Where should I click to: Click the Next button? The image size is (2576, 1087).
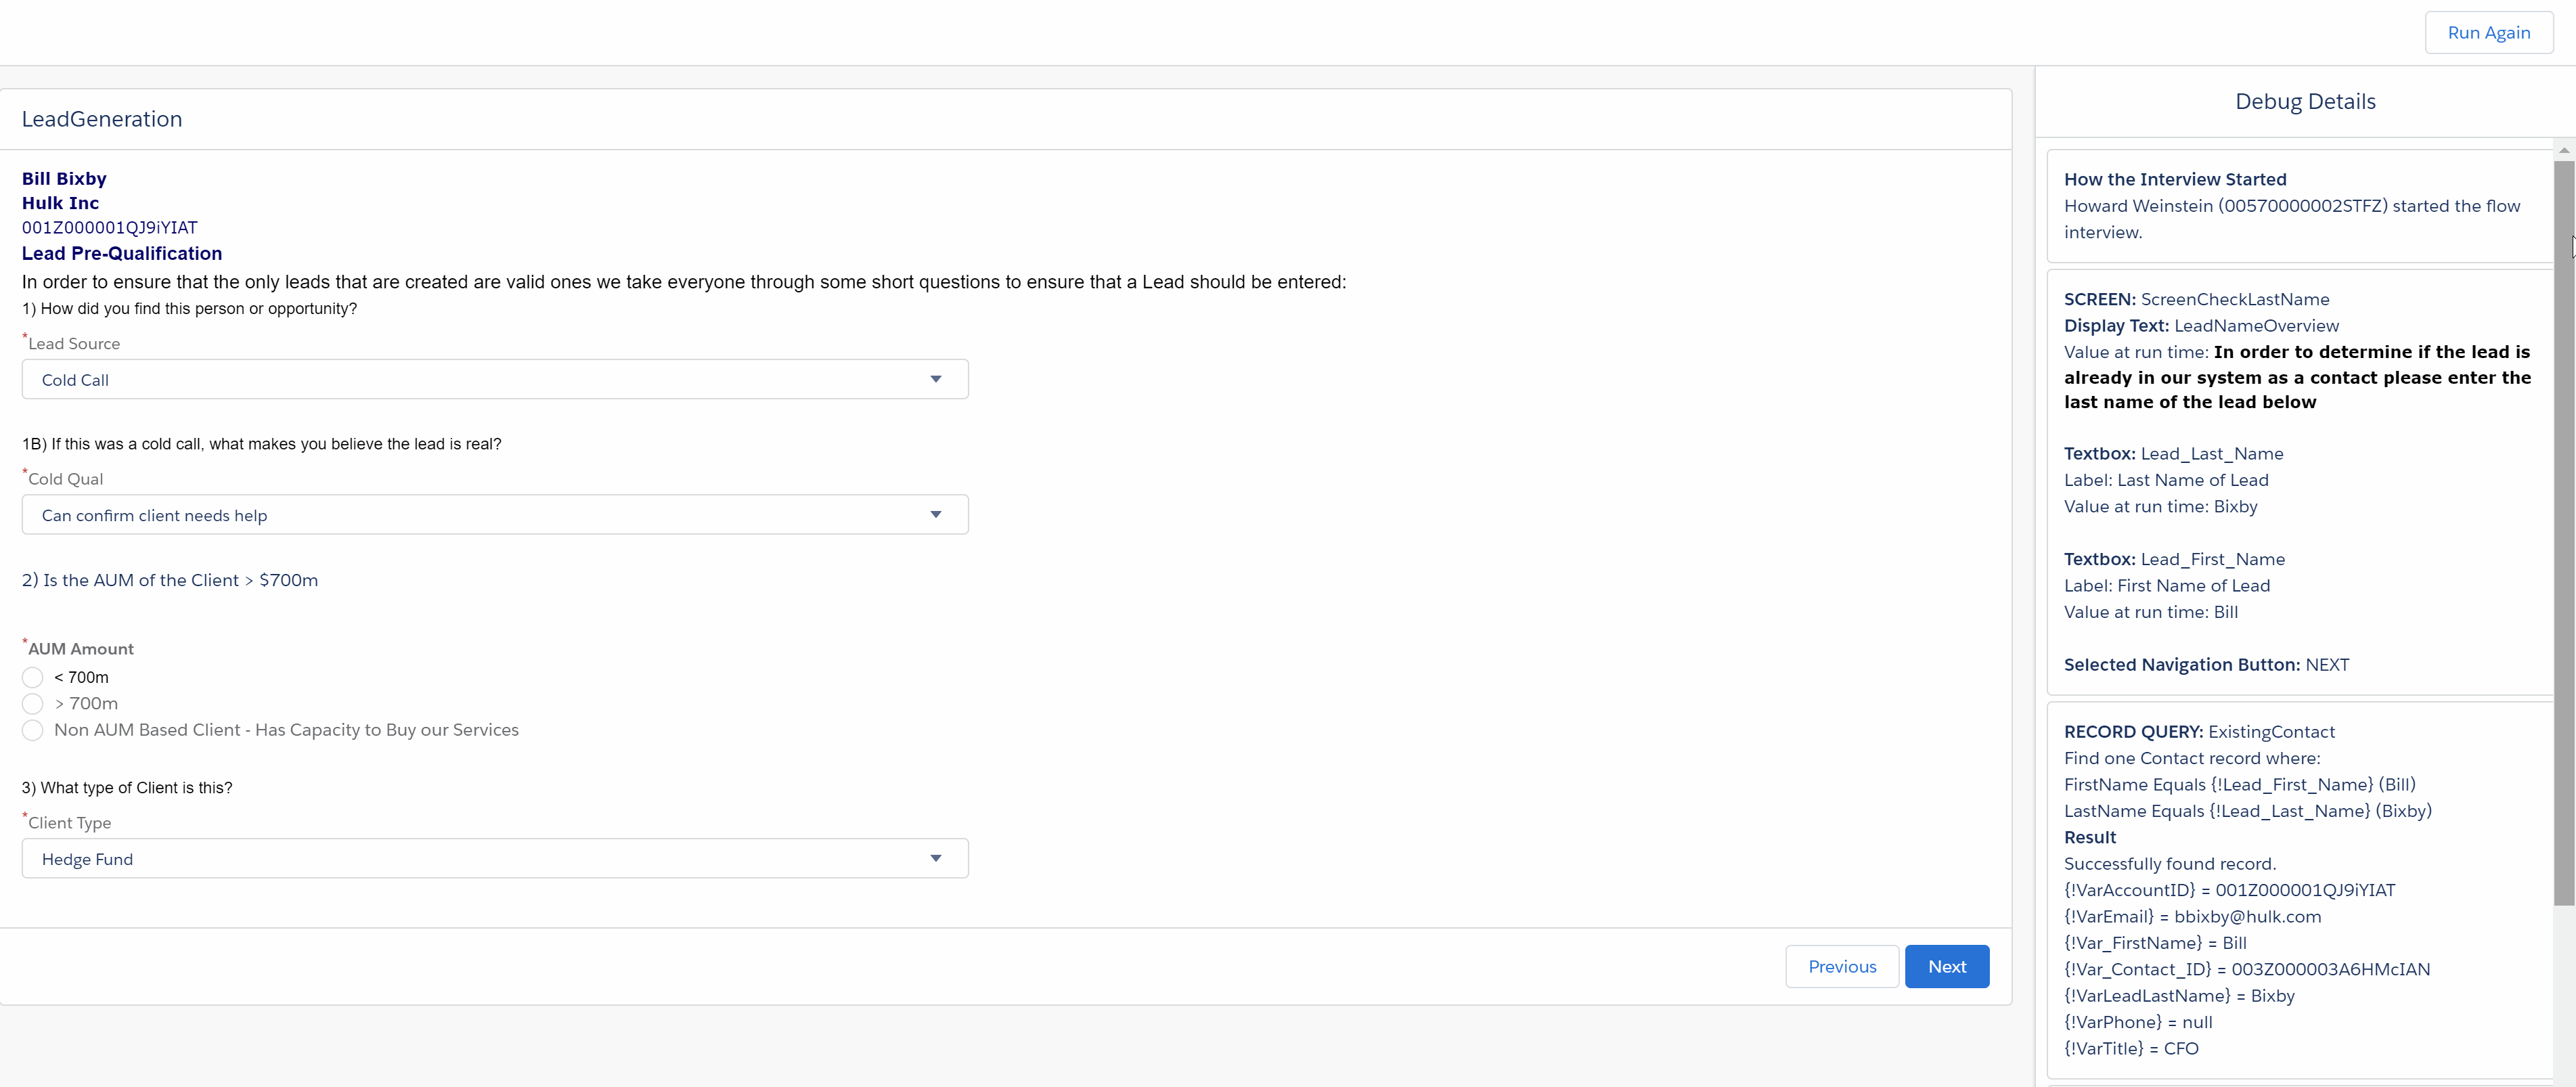tap(1946, 966)
